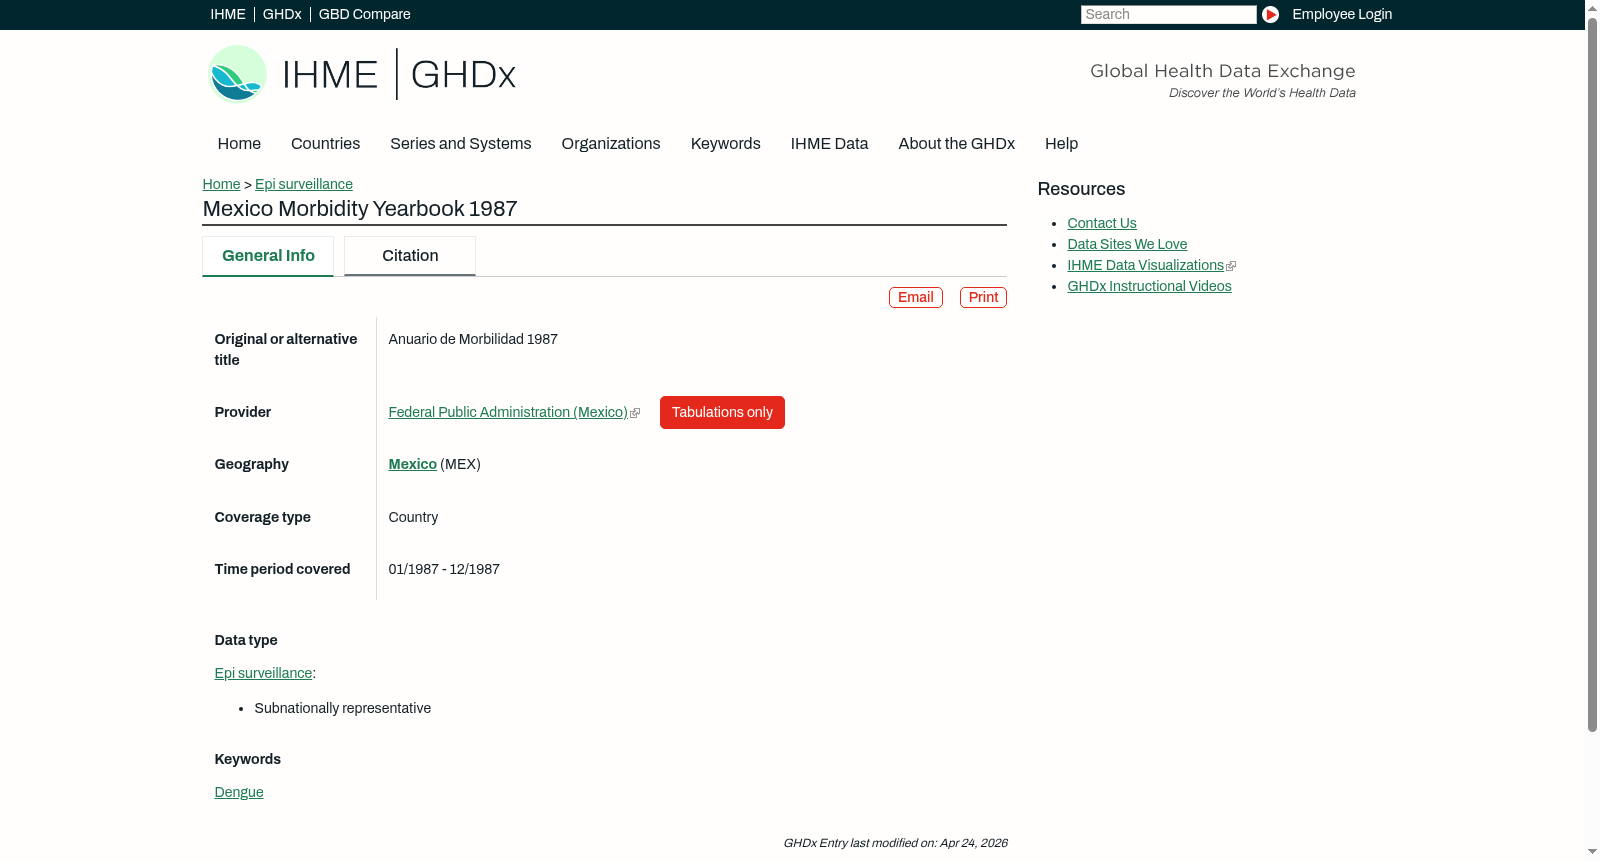Click the coverage type value 'Country'

413,517
